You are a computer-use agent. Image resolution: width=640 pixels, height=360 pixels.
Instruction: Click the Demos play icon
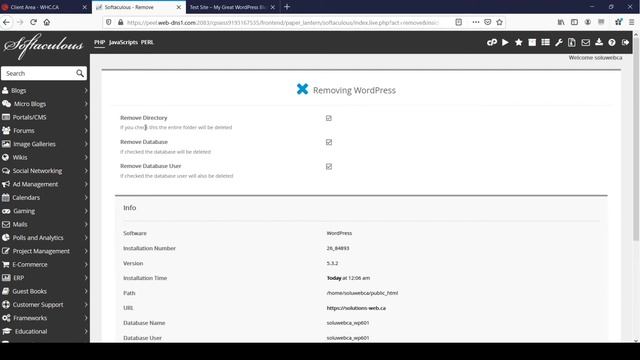pos(505,42)
